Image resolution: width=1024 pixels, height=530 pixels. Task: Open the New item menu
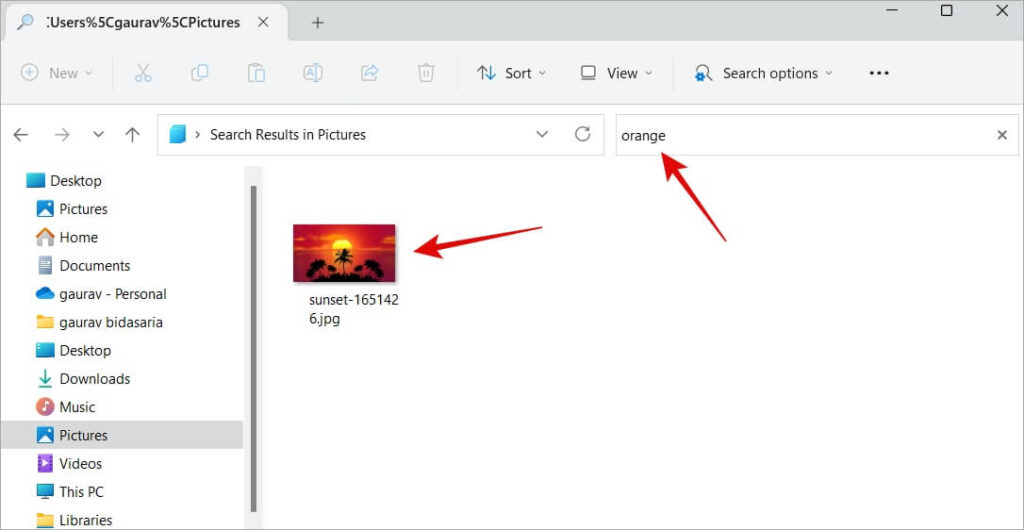[x=56, y=72]
